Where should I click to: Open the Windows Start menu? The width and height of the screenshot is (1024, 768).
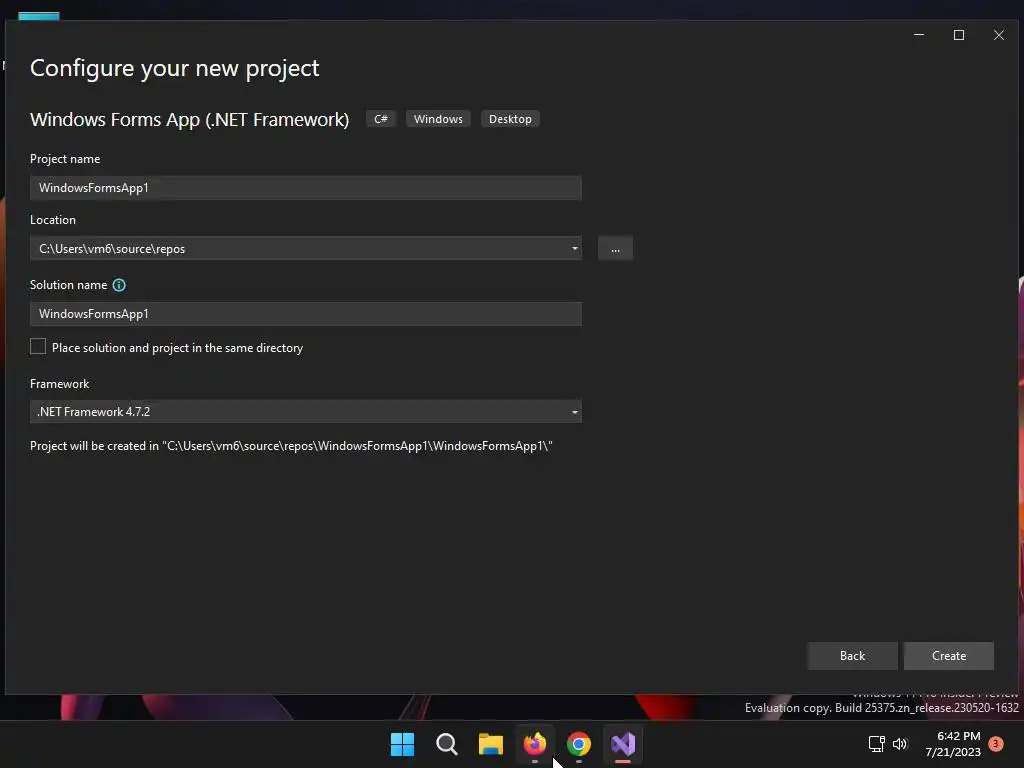[402, 744]
